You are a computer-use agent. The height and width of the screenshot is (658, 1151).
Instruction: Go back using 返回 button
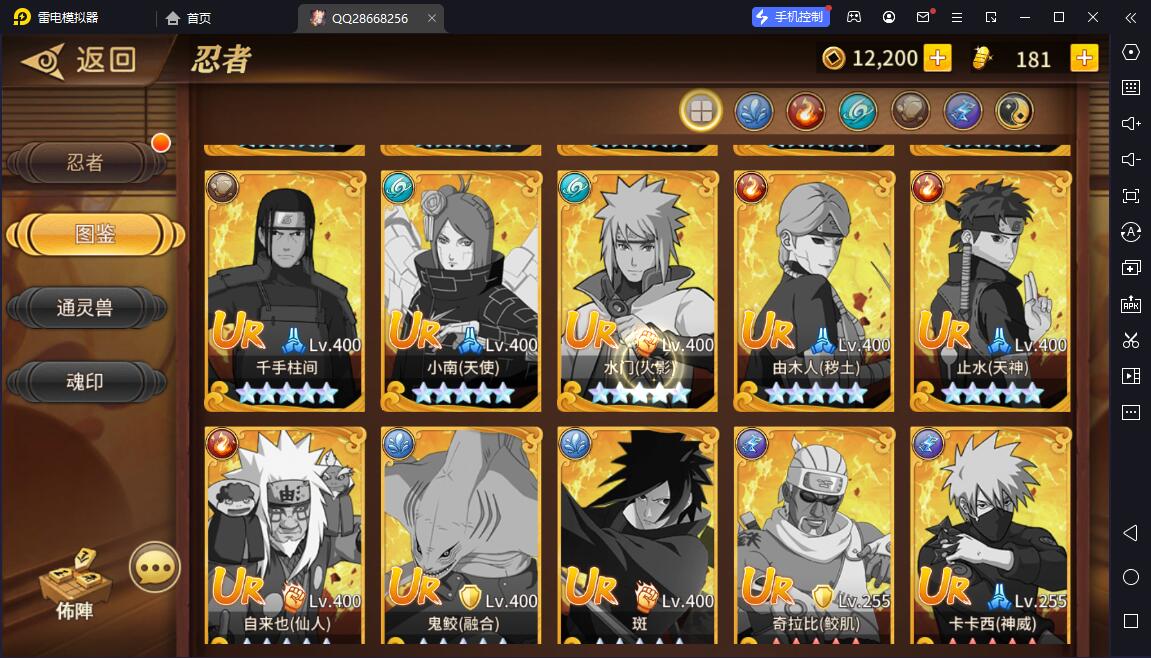[79, 59]
